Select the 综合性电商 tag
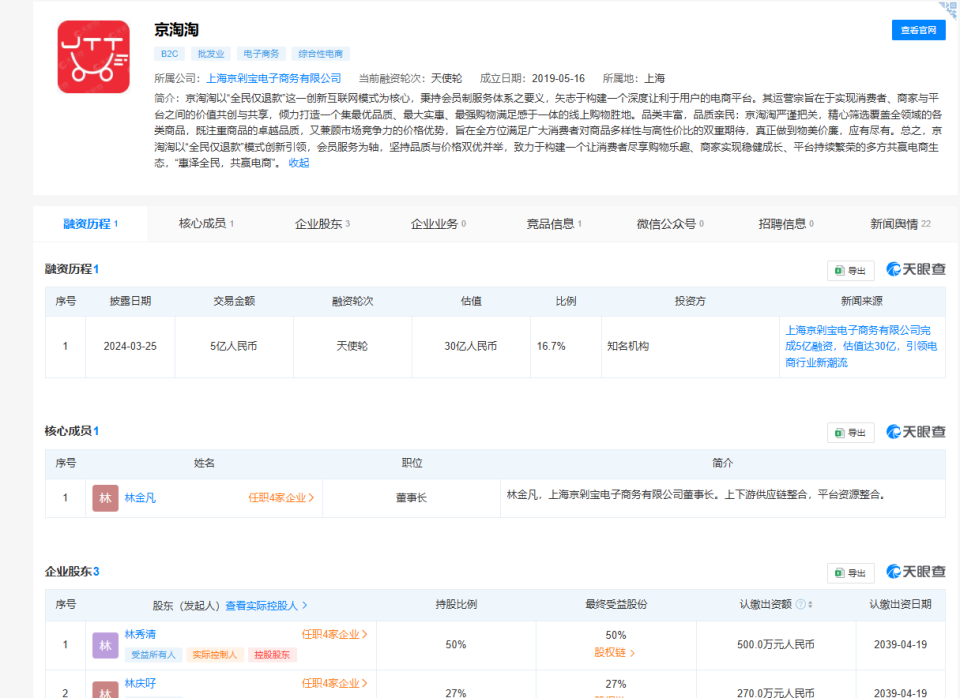Viewport: 960px width, 698px height. click(320, 54)
